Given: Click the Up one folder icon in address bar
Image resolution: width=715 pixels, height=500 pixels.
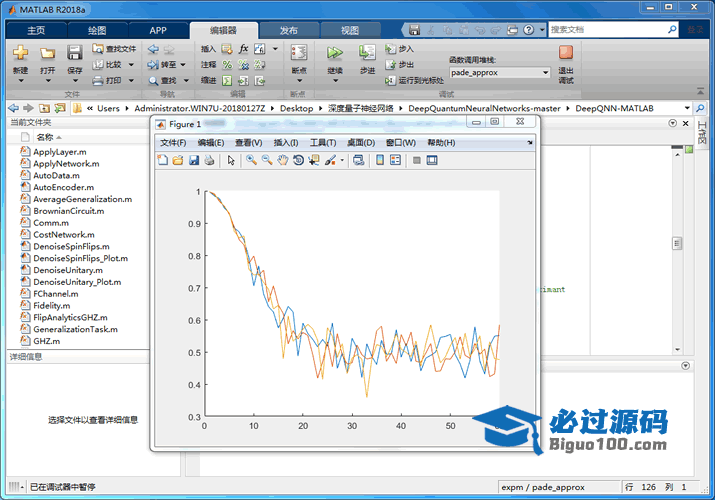Looking at the screenshot, I should point(44,108).
